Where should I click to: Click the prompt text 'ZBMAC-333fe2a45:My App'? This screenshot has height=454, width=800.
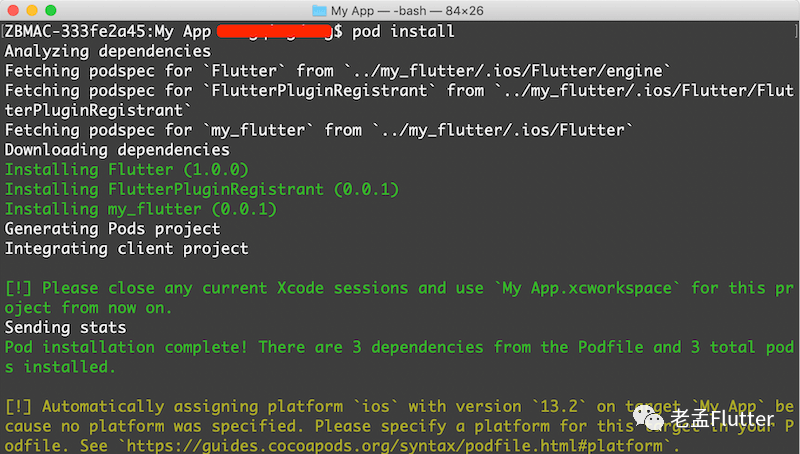pos(108,32)
